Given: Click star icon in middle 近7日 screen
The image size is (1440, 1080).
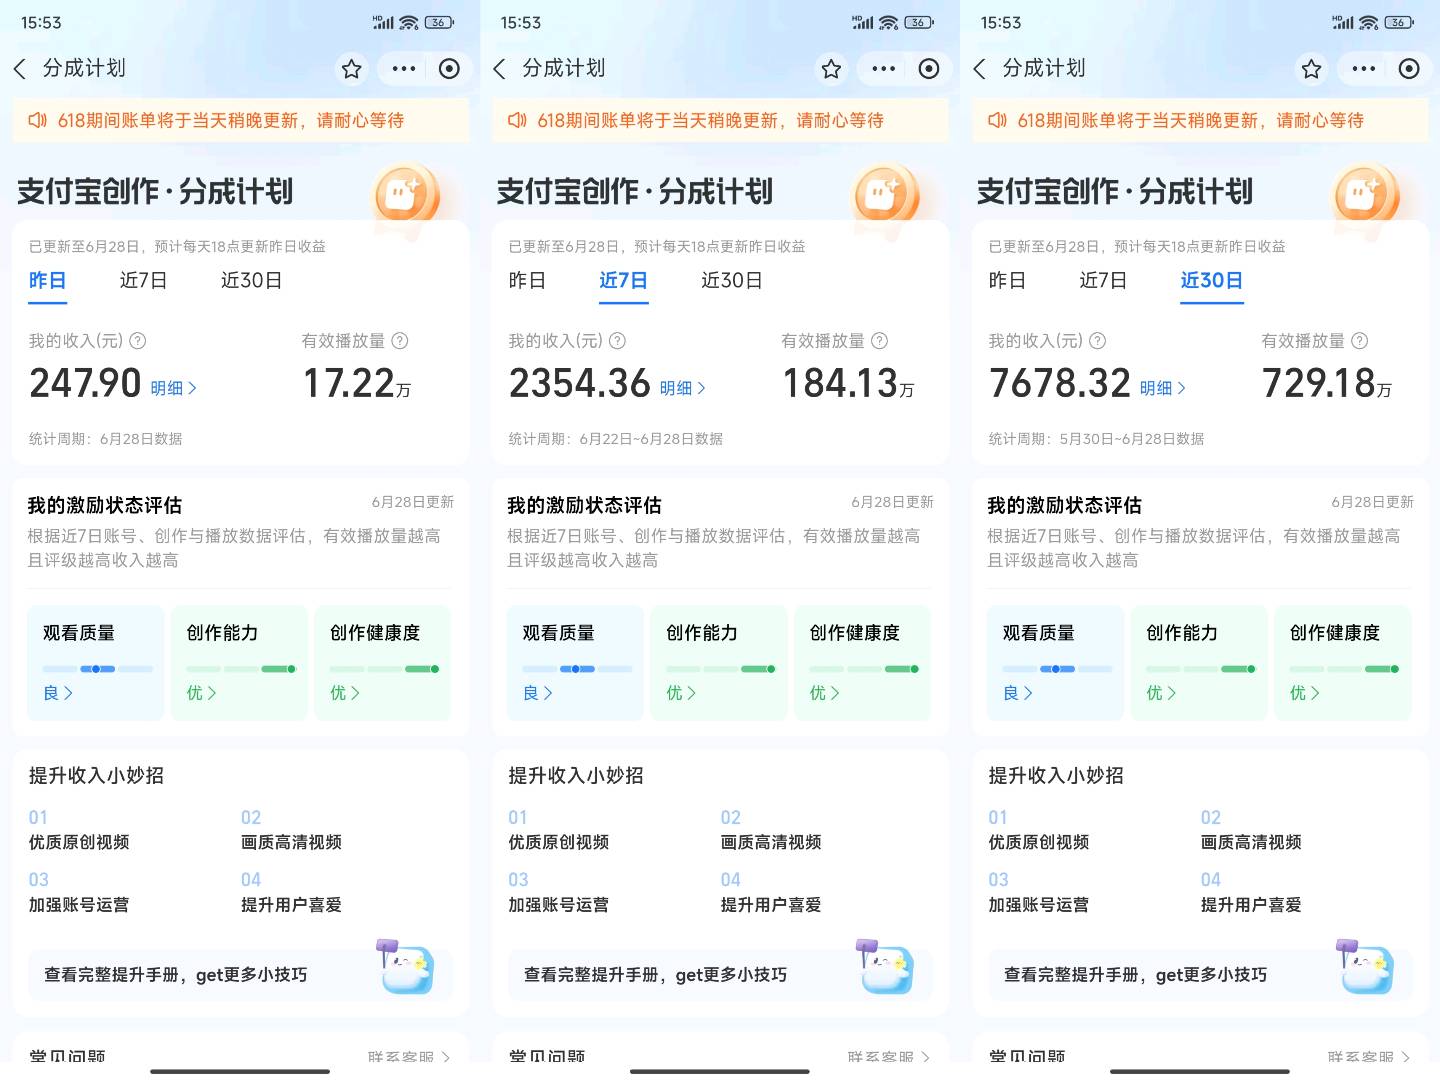Looking at the screenshot, I should coord(831,68).
